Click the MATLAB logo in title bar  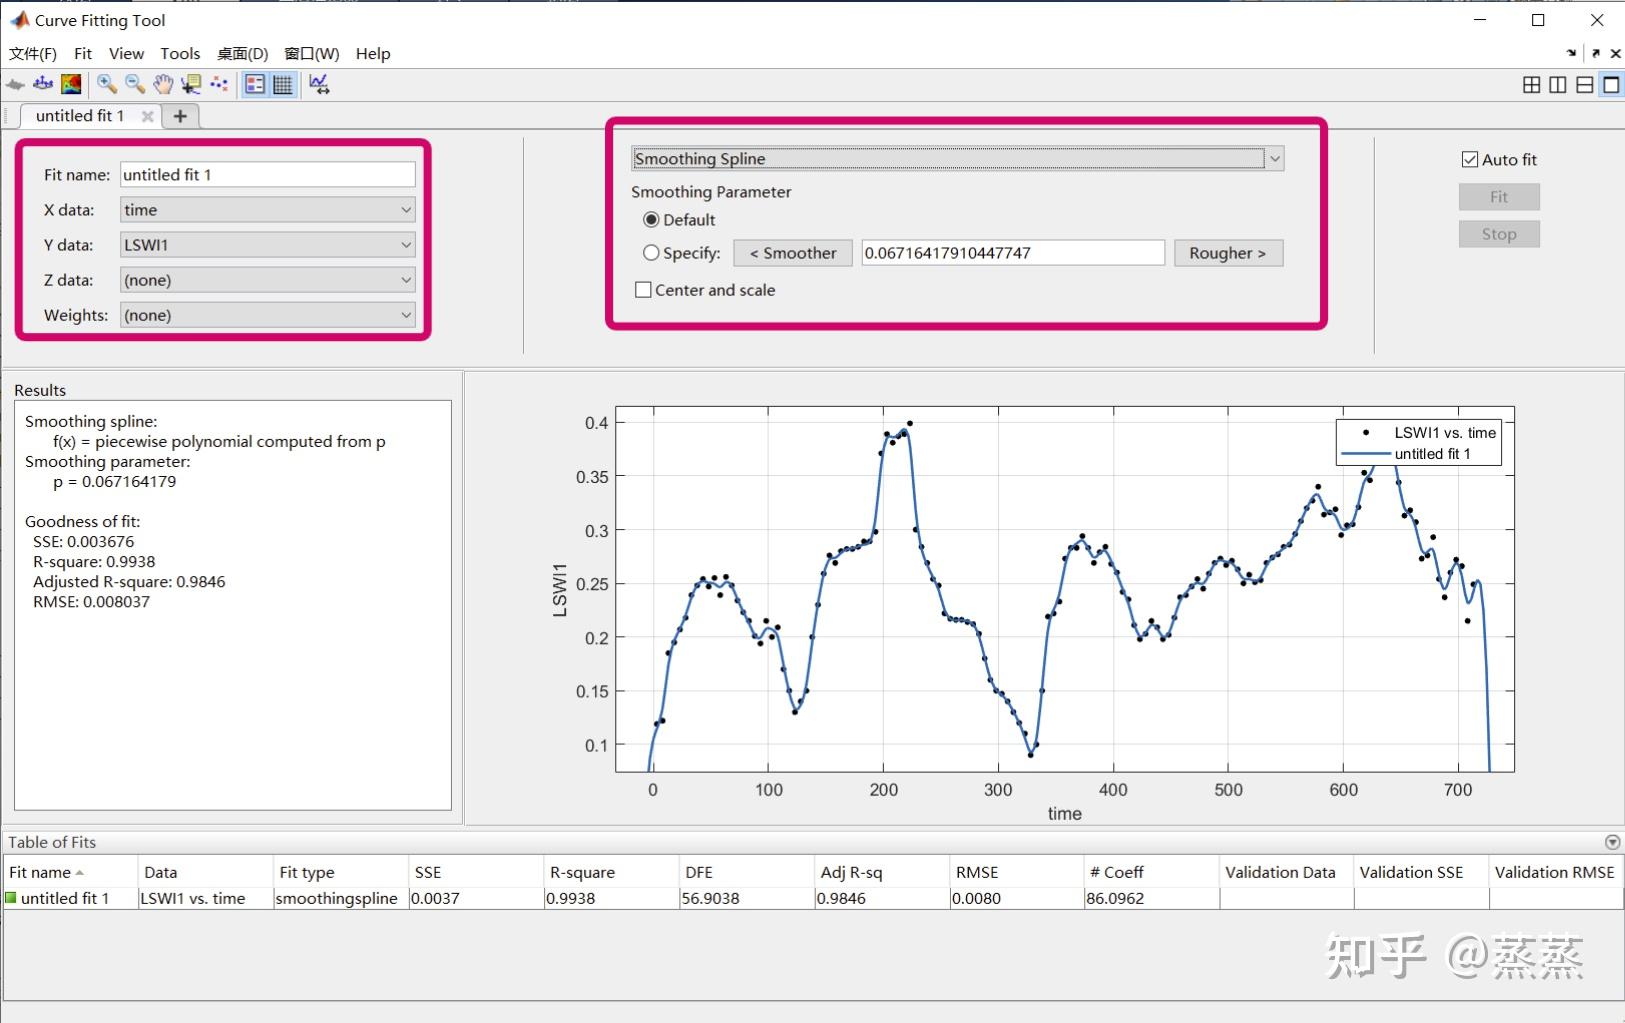[x=19, y=20]
